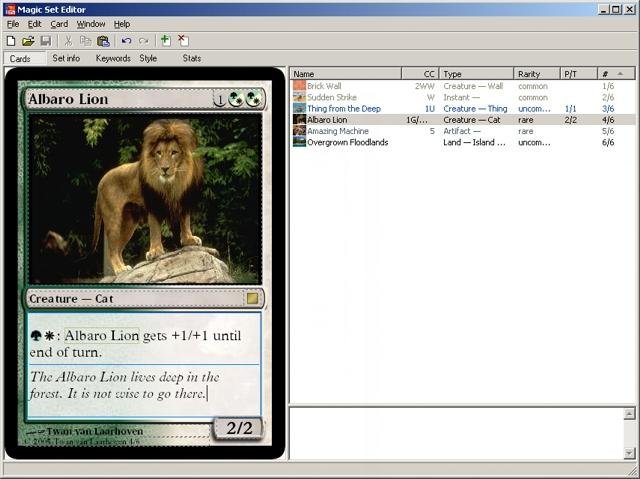Image resolution: width=640 pixels, height=479 pixels.
Task: Switch to the Set info tab
Action: pyautogui.click(x=66, y=58)
